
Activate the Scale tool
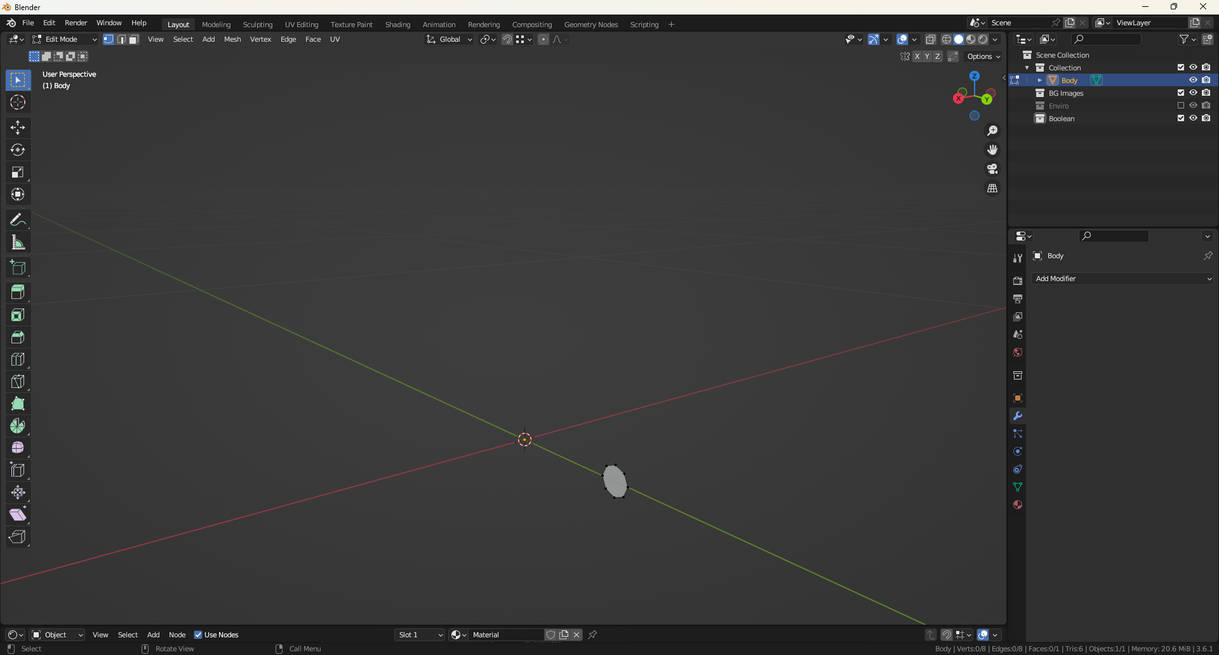18,172
